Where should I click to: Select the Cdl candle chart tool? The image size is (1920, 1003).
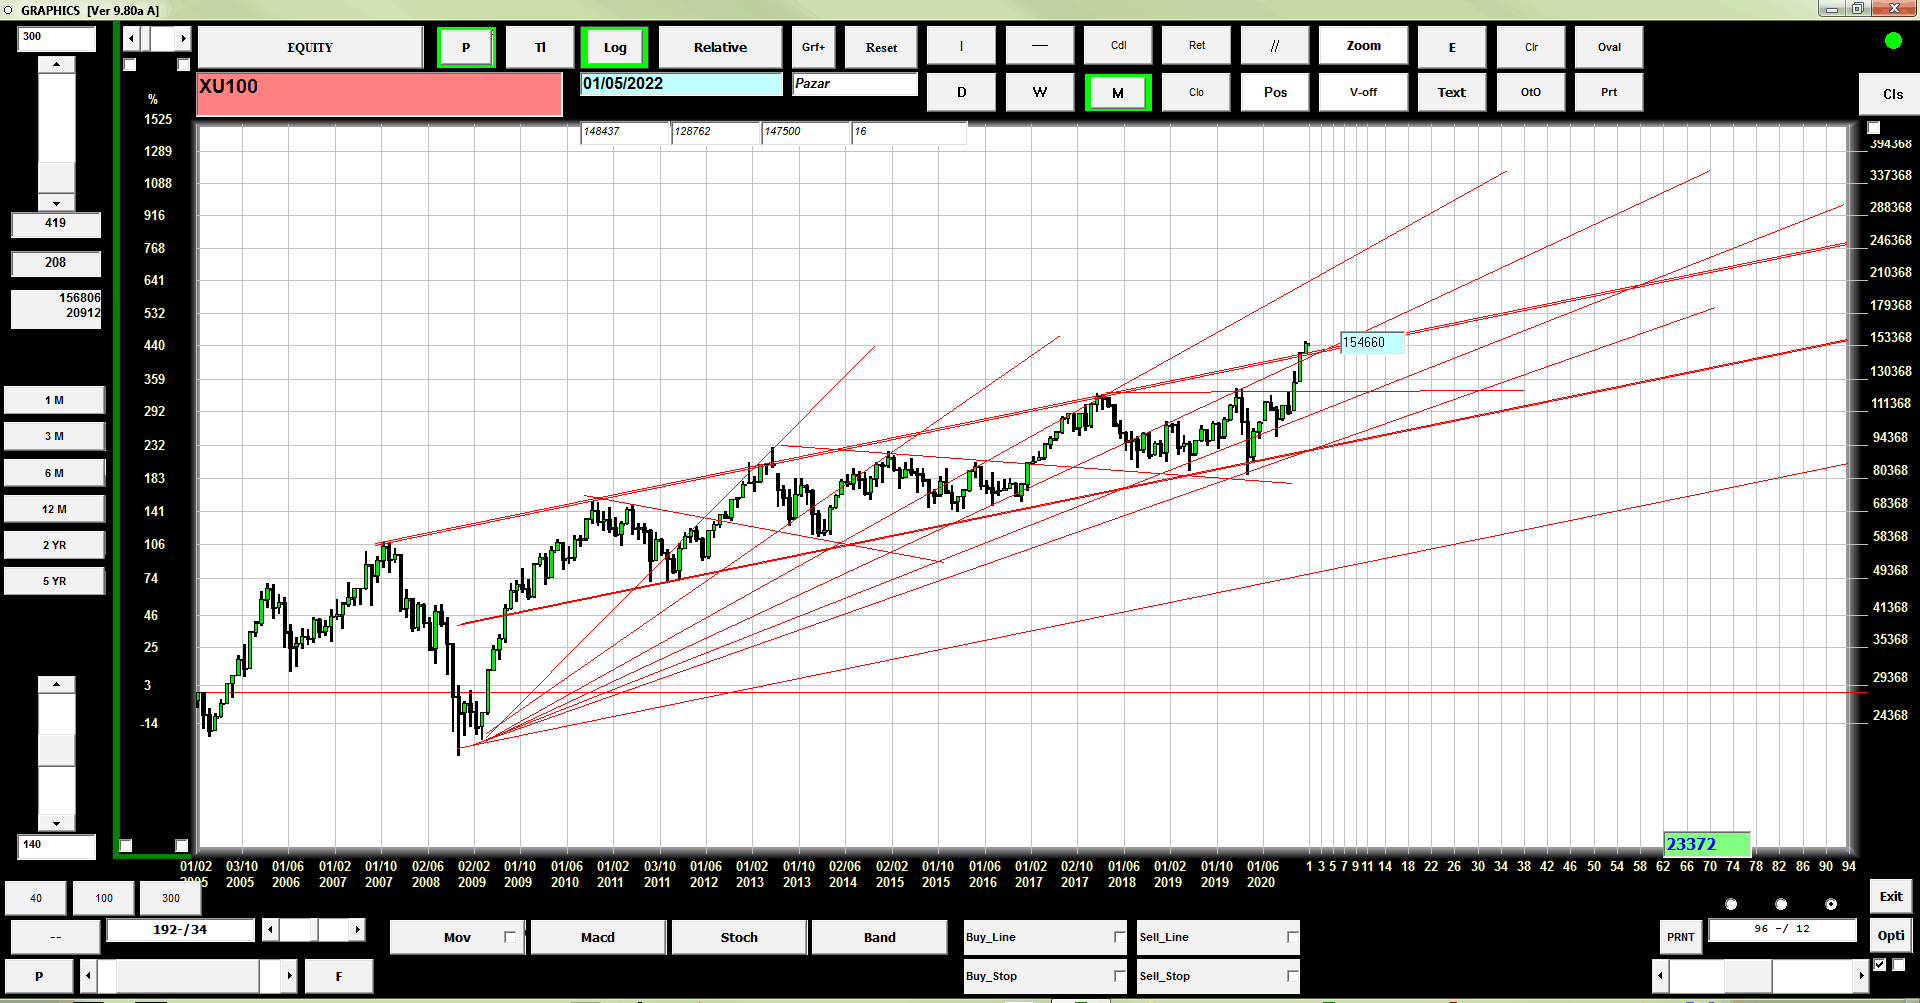coord(1118,46)
